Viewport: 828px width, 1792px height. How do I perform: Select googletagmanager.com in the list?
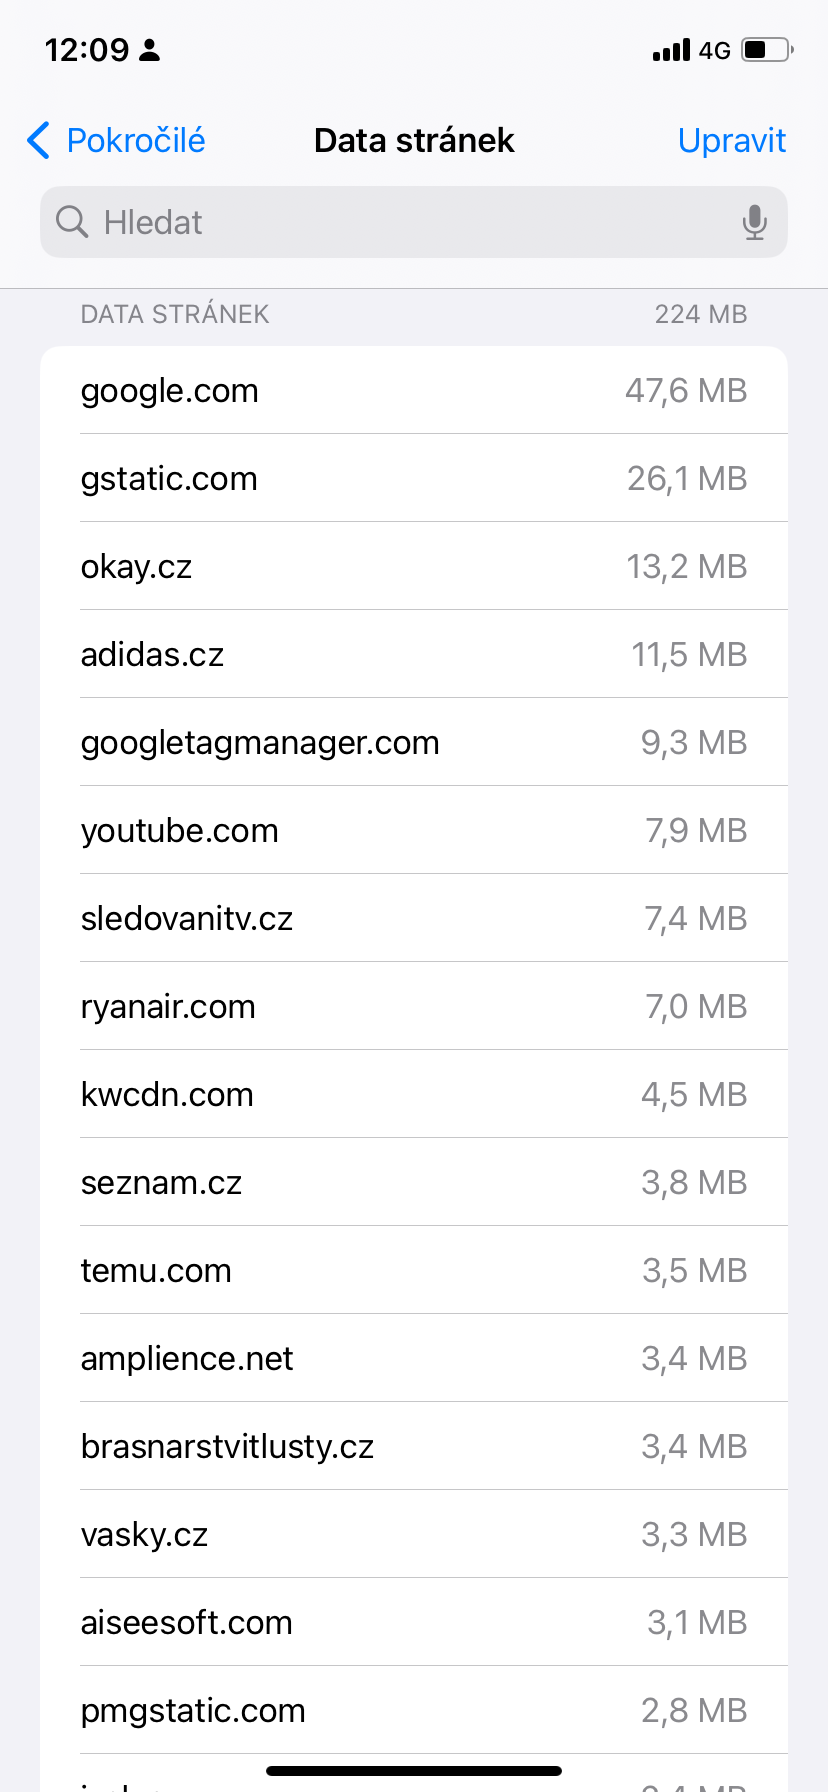point(414,743)
